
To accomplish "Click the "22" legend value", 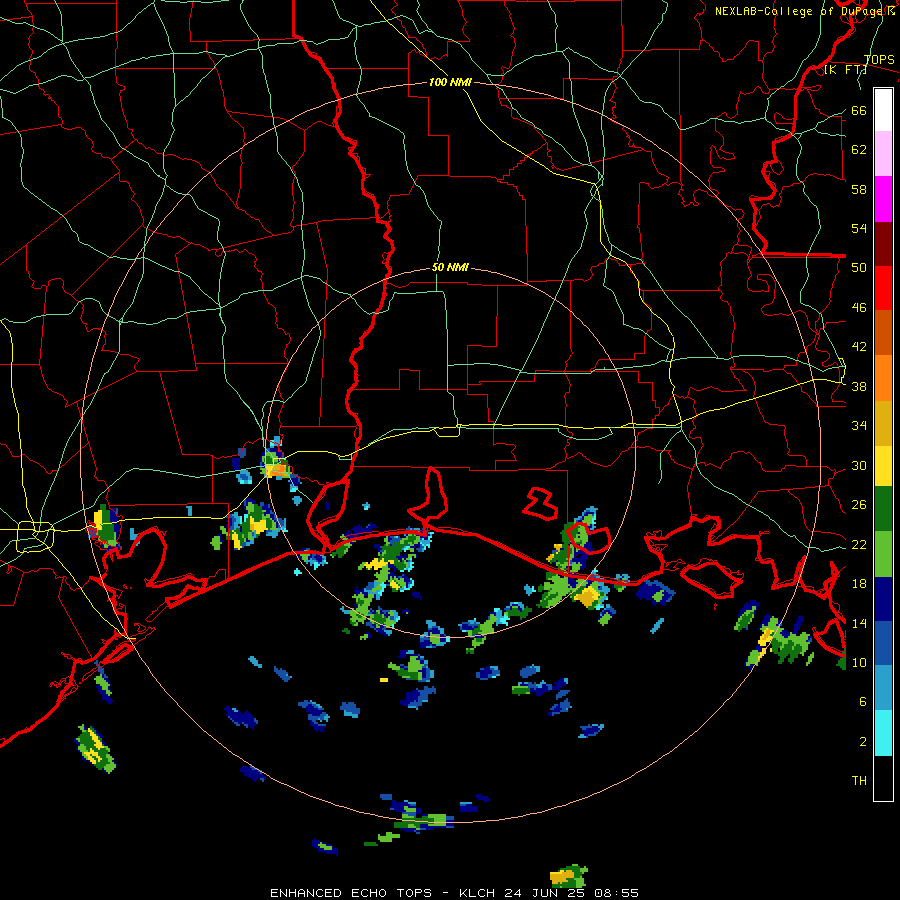I will click(x=859, y=545).
